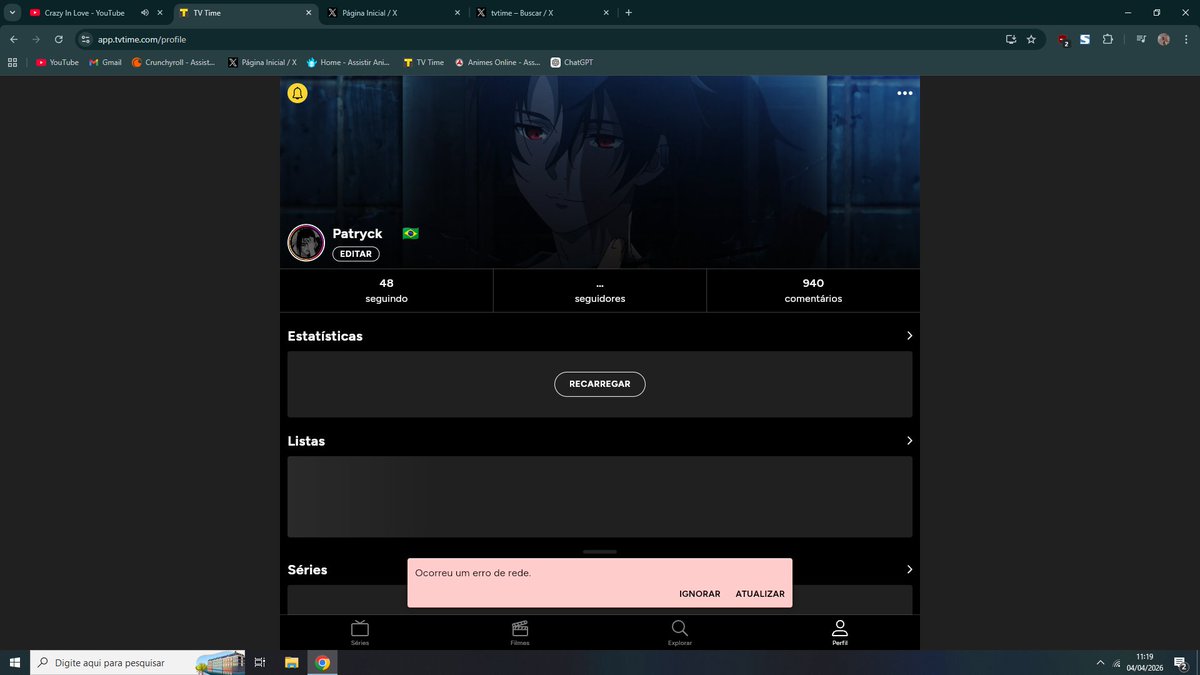Dismiss the network error with IGNORAR

(700, 594)
